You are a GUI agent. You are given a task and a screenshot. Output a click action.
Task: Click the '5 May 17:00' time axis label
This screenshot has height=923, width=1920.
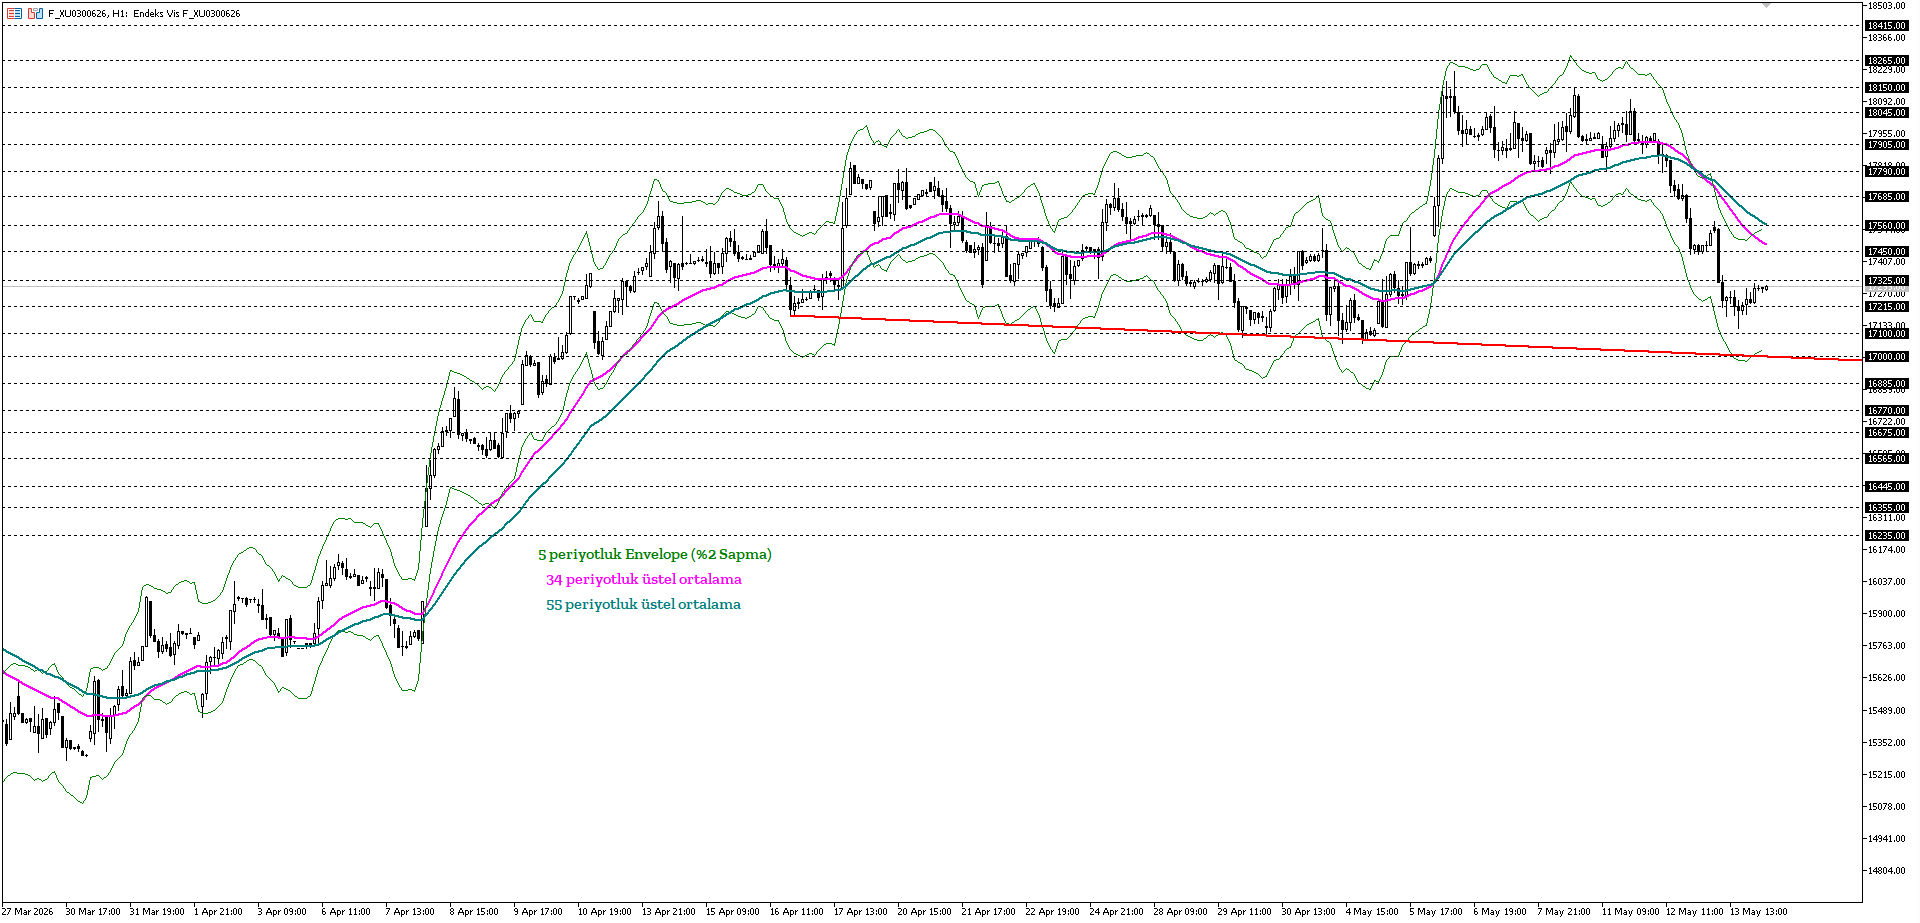(1436, 912)
